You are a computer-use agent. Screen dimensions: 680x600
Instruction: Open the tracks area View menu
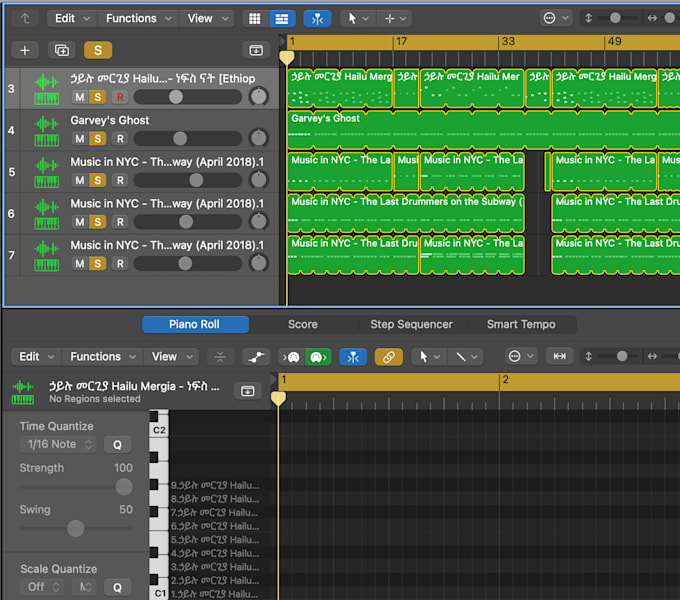pos(207,19)
